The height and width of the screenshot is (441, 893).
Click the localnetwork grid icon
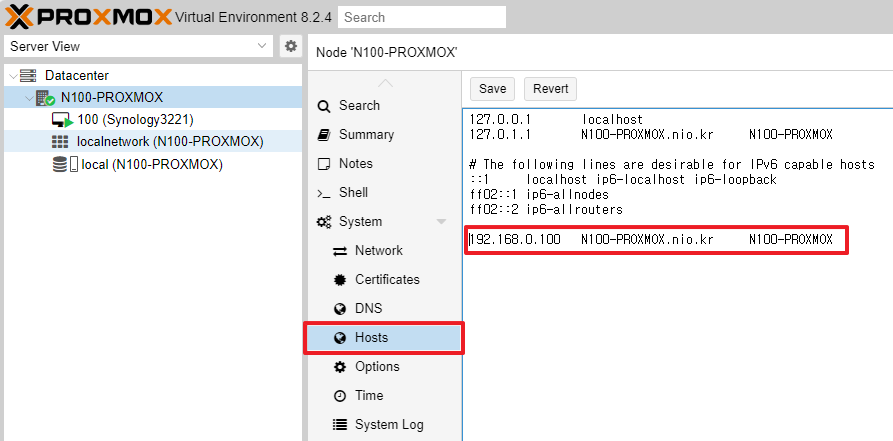(x=60, y=141)
